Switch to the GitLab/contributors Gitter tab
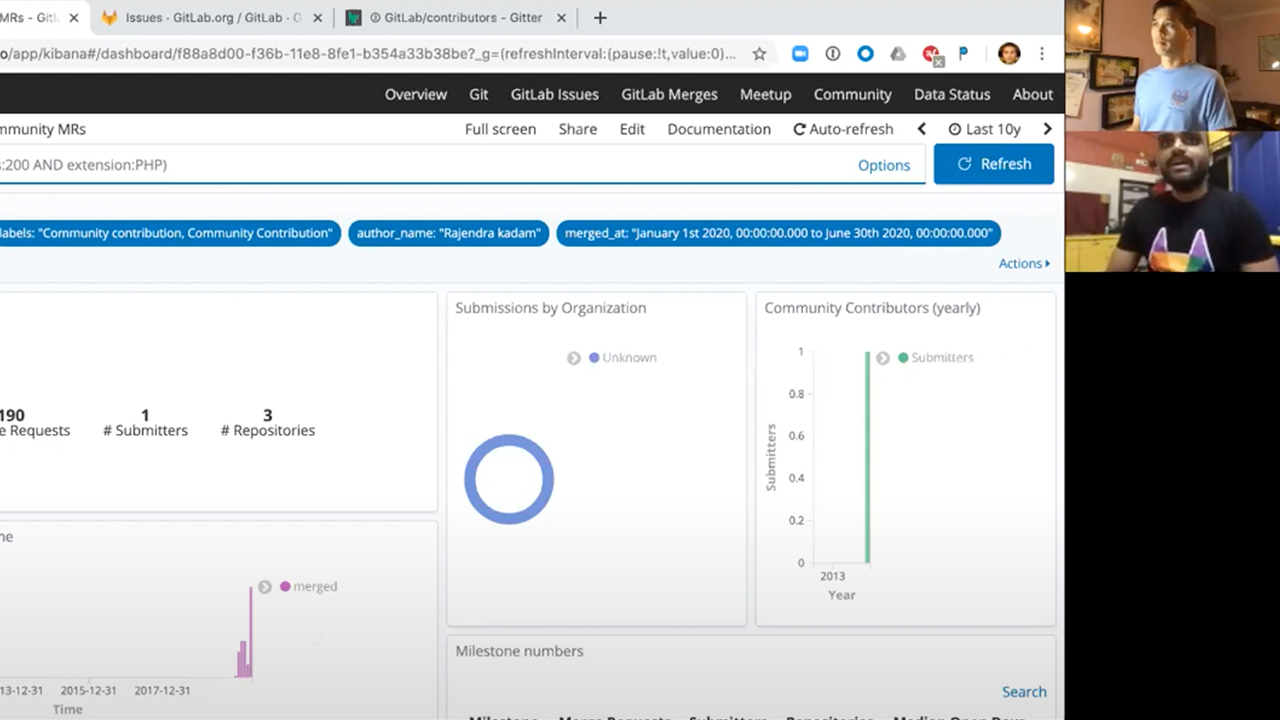Image resolution: width=1280 pixels, height=720 pixels. coord(456,18)
